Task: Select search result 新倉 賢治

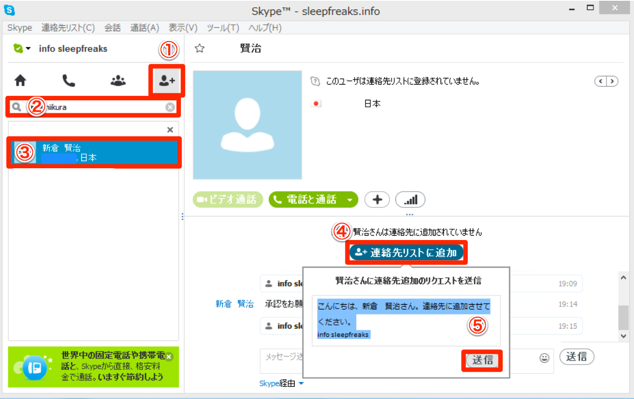Action: coord(94,152)
